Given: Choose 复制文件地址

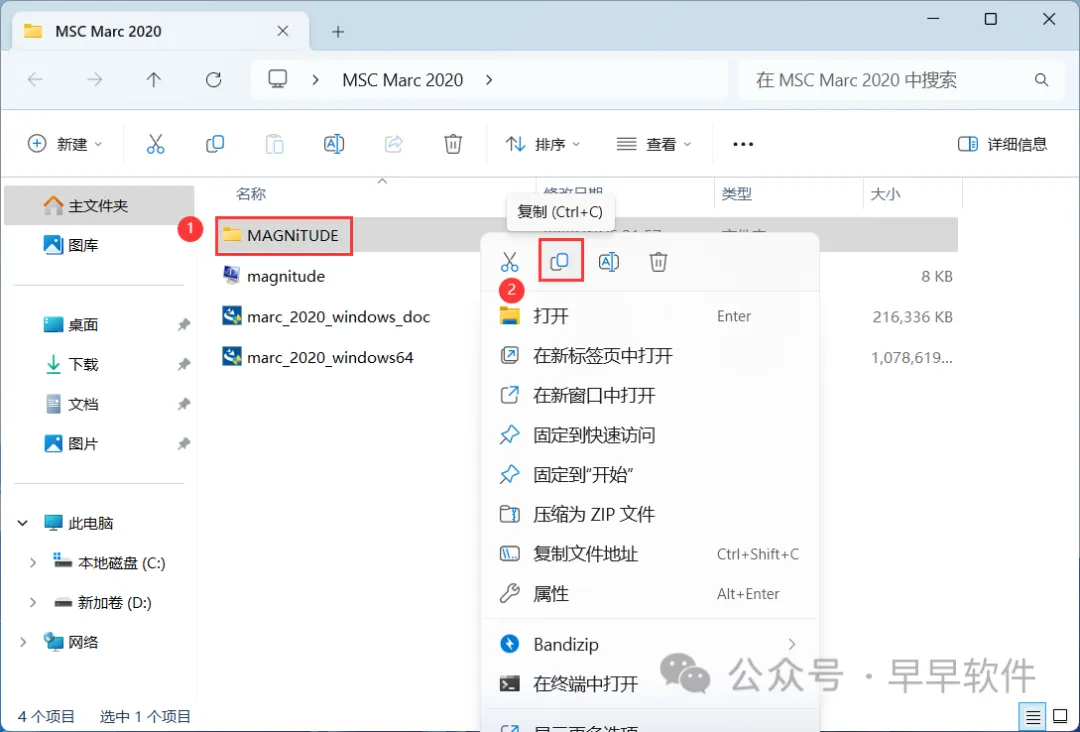Looking at the screenshot, I should click(x=650, y=554).
